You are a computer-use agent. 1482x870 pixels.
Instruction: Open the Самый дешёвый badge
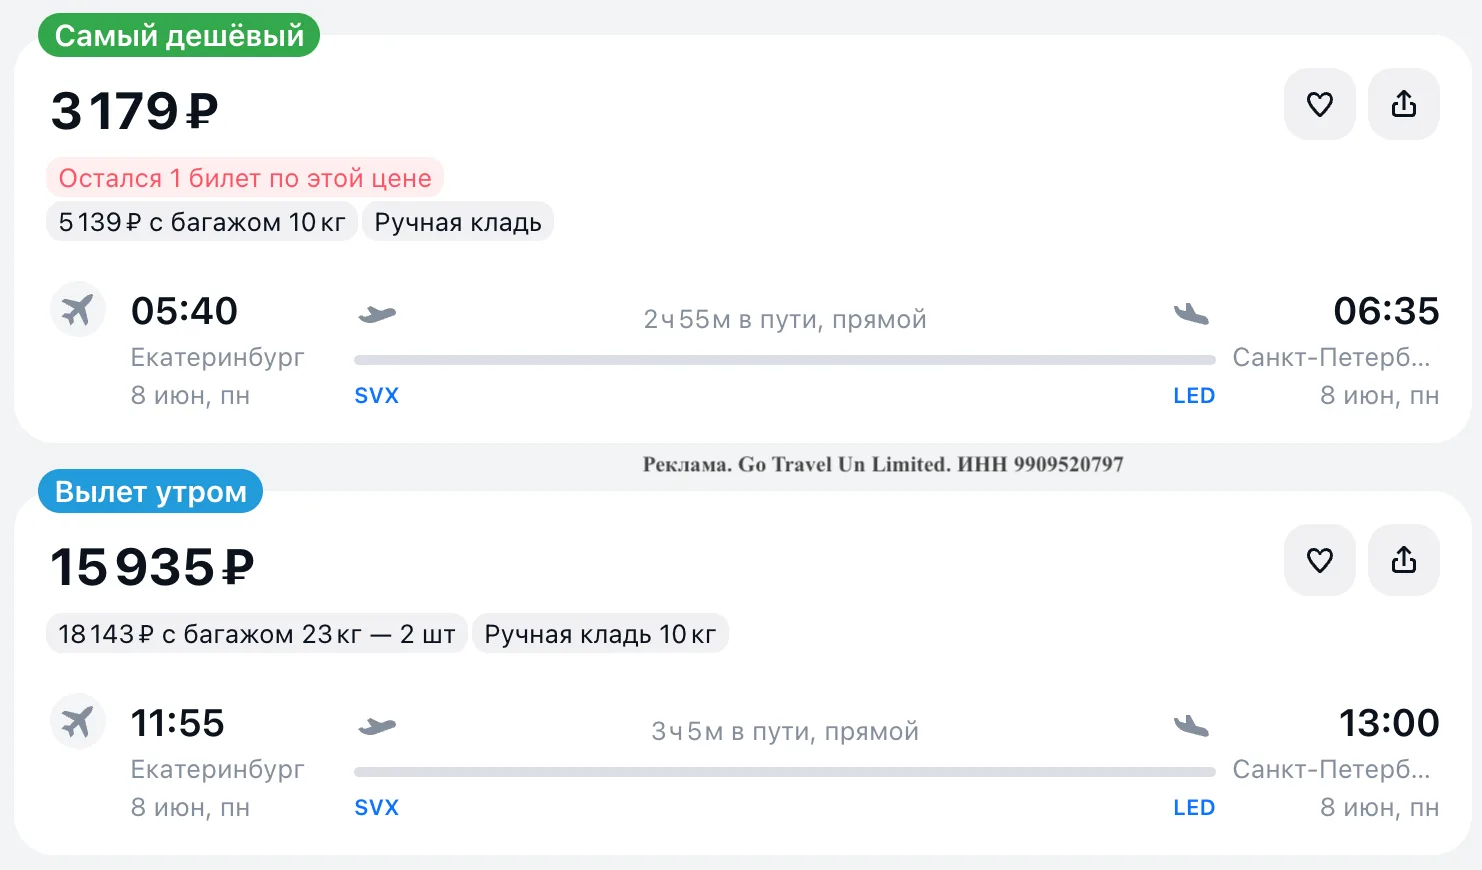(x=179, y=36)
